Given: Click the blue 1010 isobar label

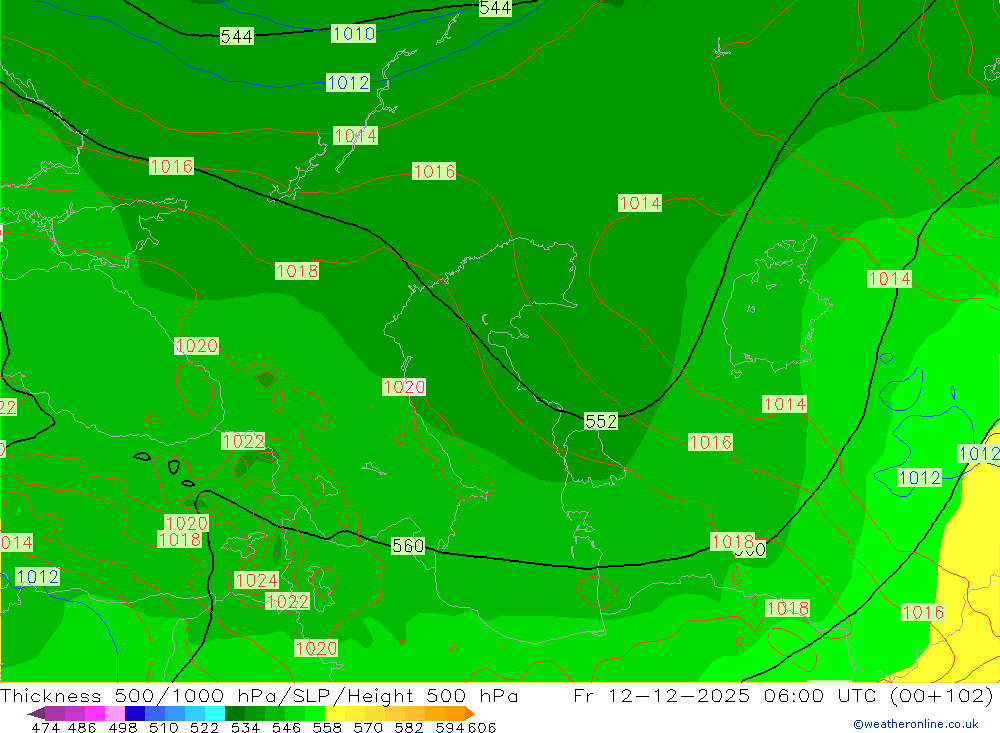Looking at the screenshot, I should pyautogui.click(x=353, y=33).
